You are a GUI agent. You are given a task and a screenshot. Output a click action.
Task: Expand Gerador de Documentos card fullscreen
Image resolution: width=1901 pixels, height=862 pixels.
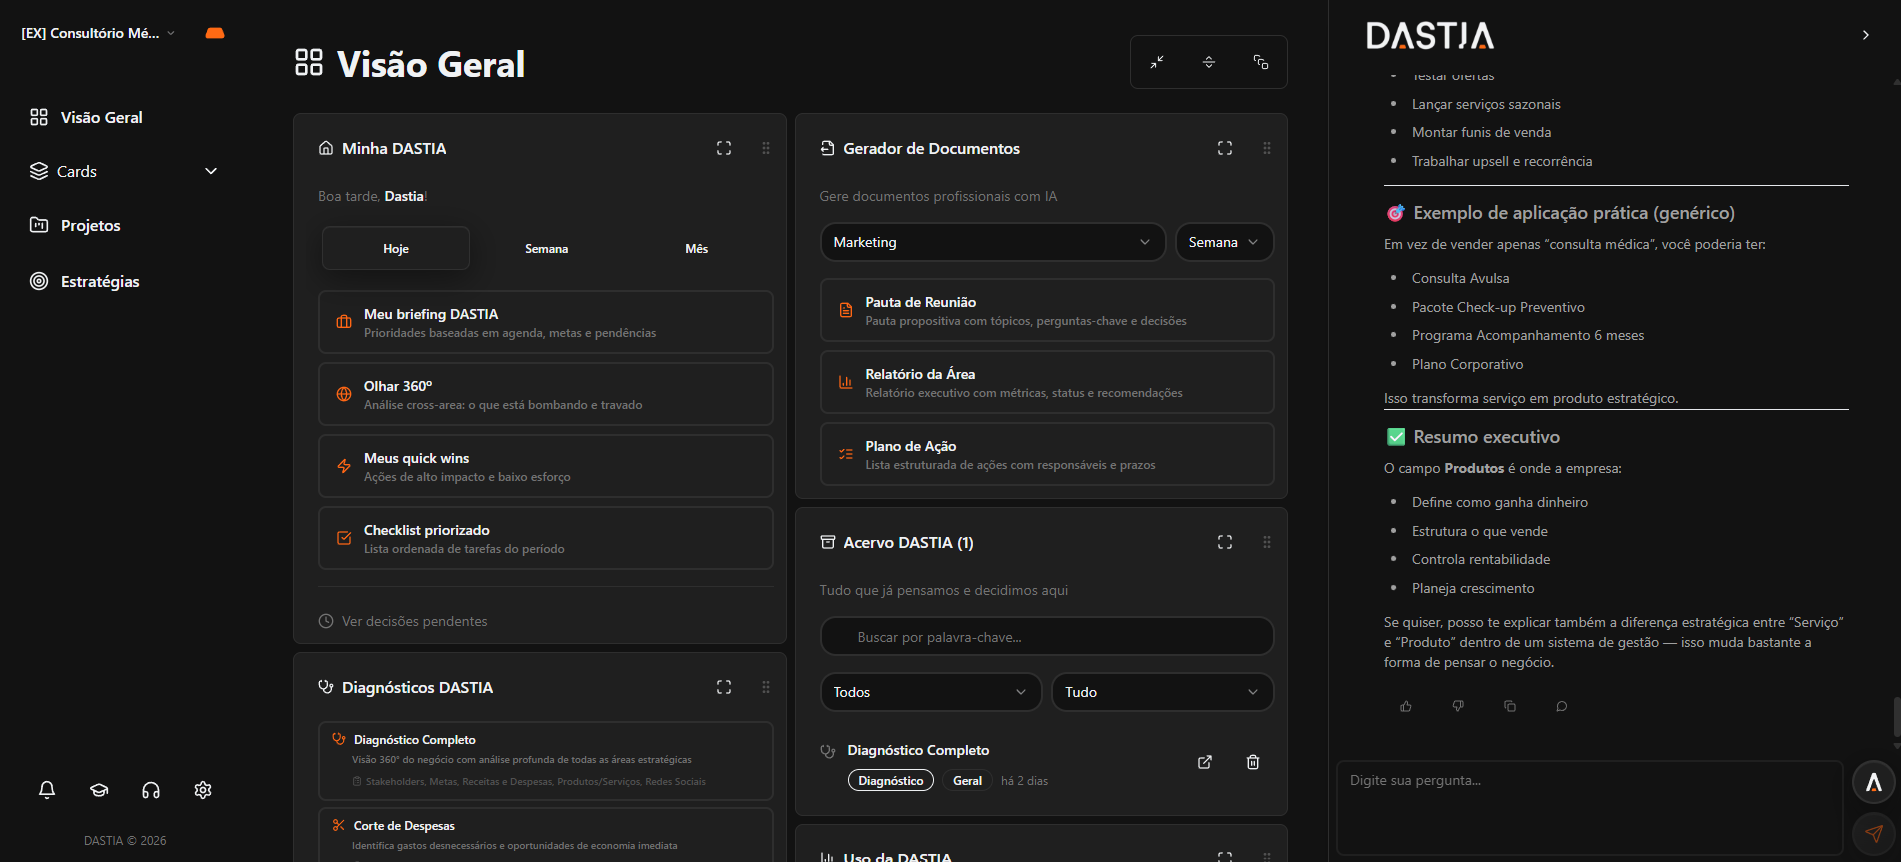pyautogui.click(x=1225, y=148)
